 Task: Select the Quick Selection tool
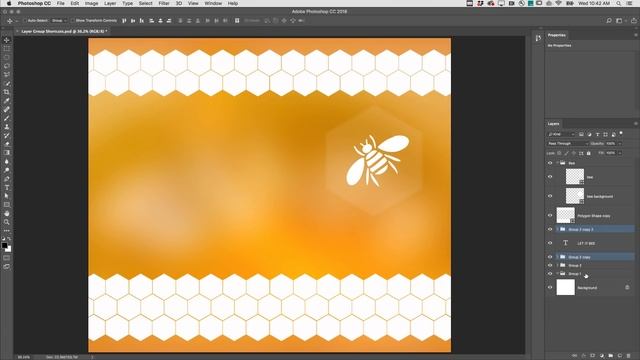coord(7,83)
